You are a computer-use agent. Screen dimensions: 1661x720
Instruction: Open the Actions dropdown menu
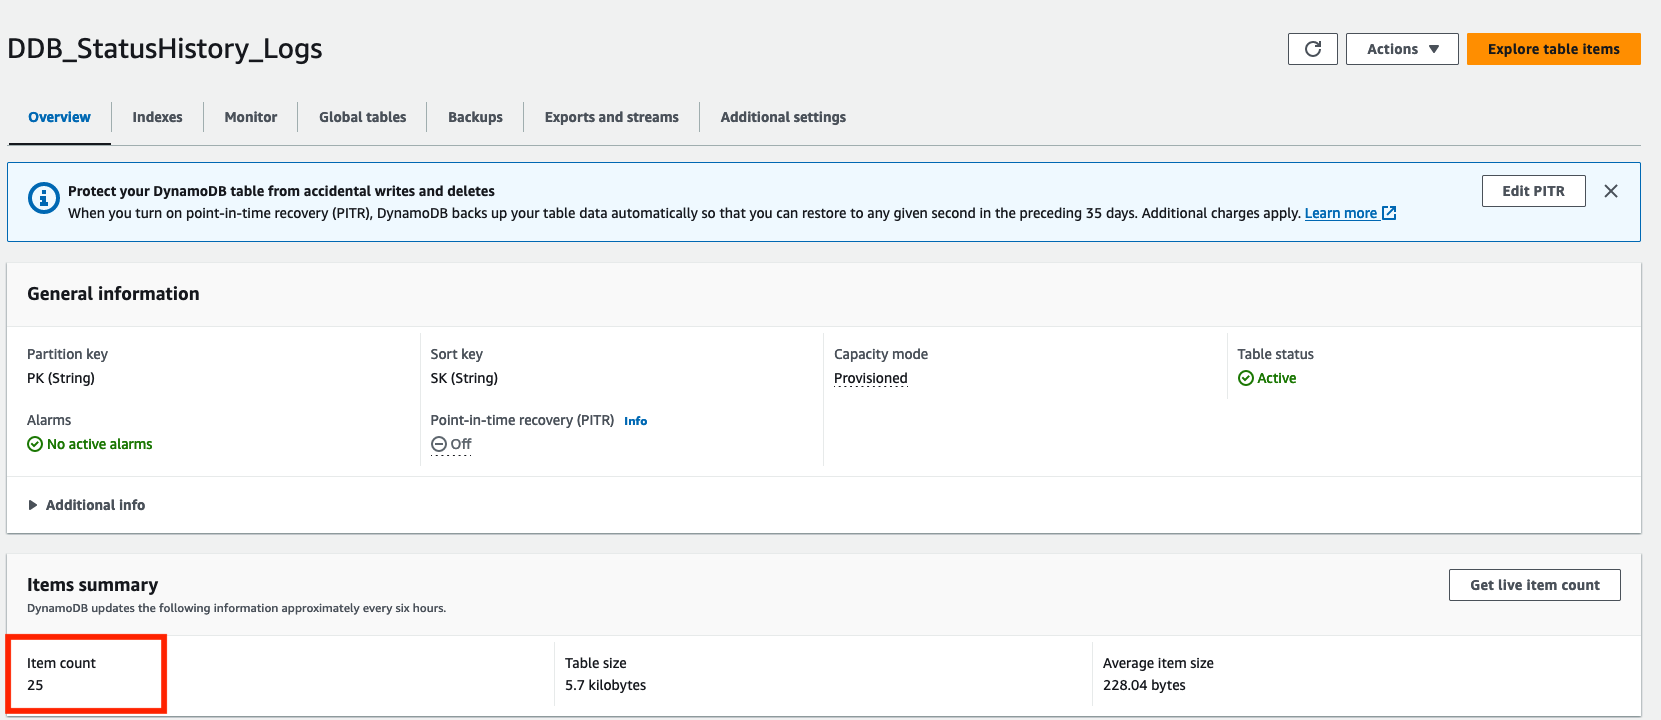(1401, 49)
